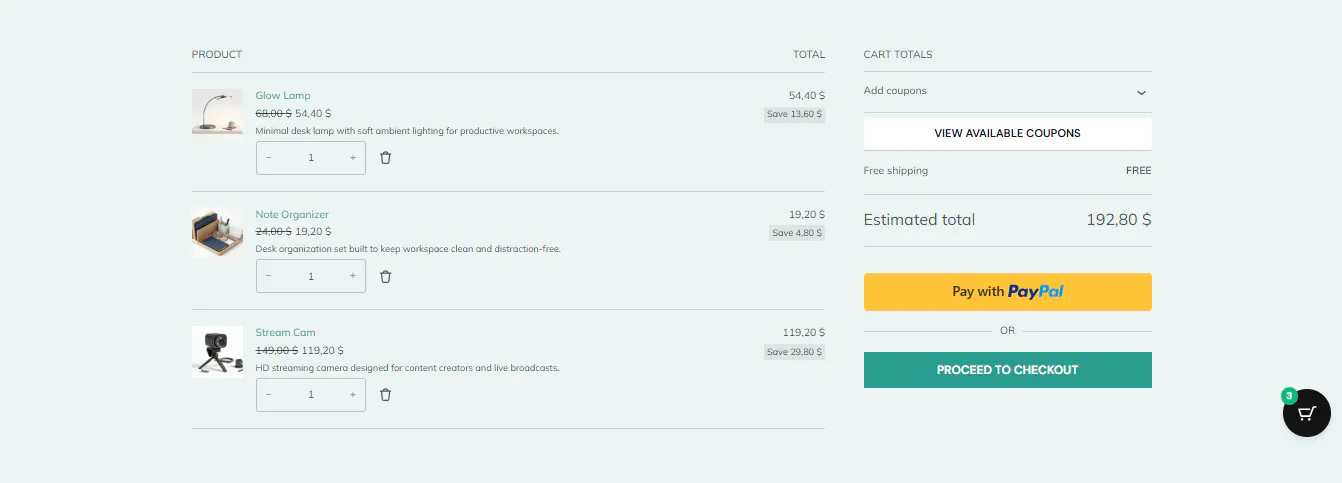Viewport: 1342px width, 483px height.
Task: Increase Stream Cam quantity with plus
Action: tap(353, 395)
